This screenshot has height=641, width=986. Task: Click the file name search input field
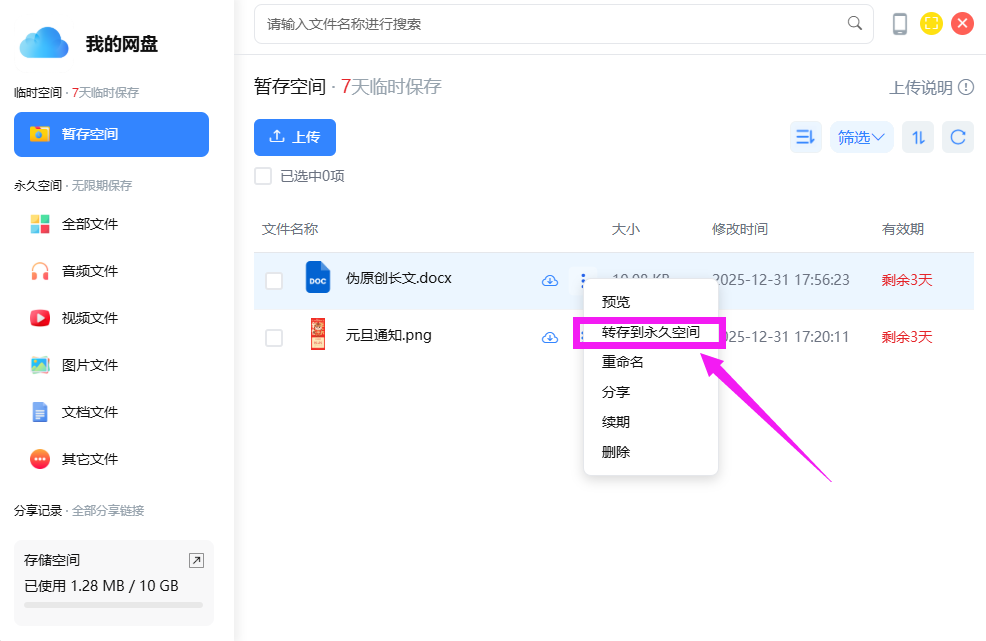tap(550, 24)
